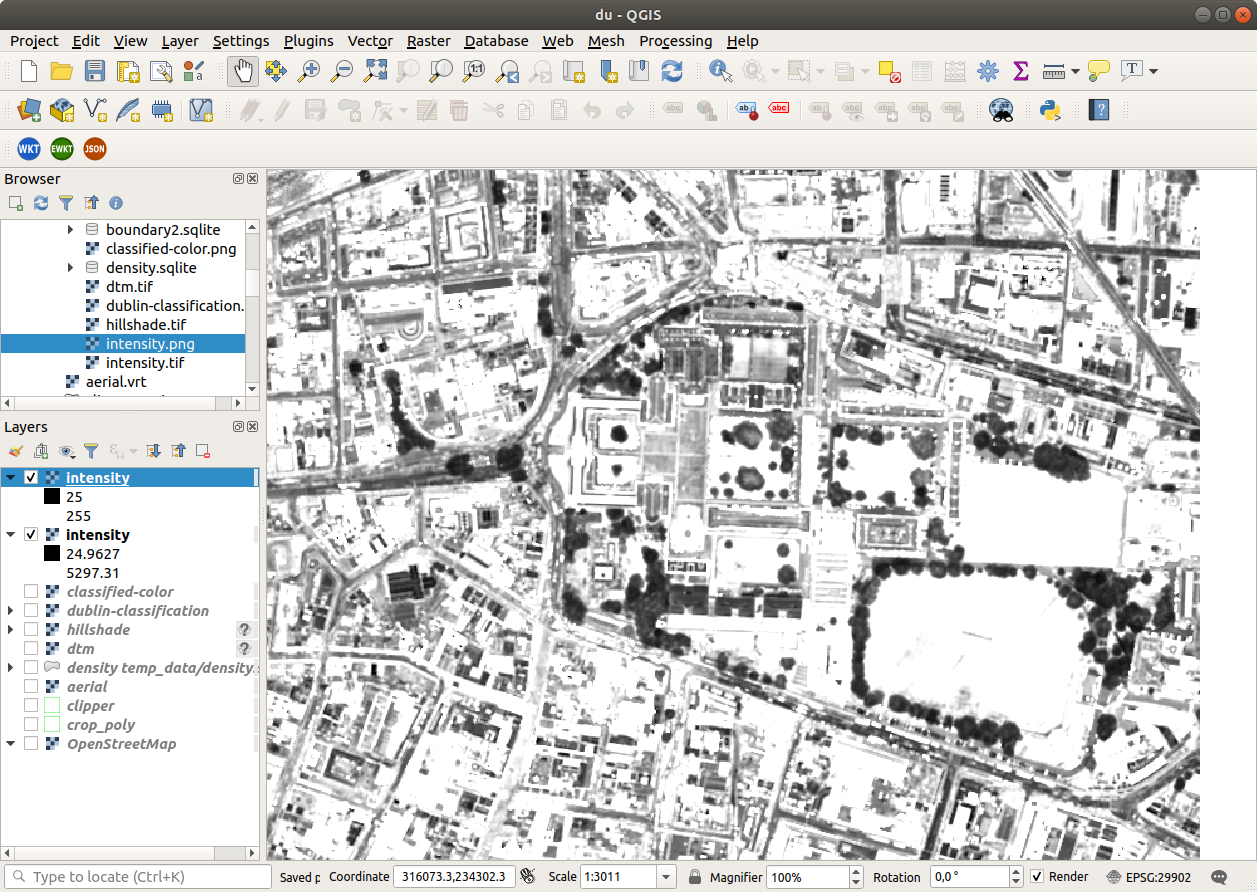The image size is (1257, 892).
Task: Click the Refresh icon in the Browser panel
Action: point(40,203)
